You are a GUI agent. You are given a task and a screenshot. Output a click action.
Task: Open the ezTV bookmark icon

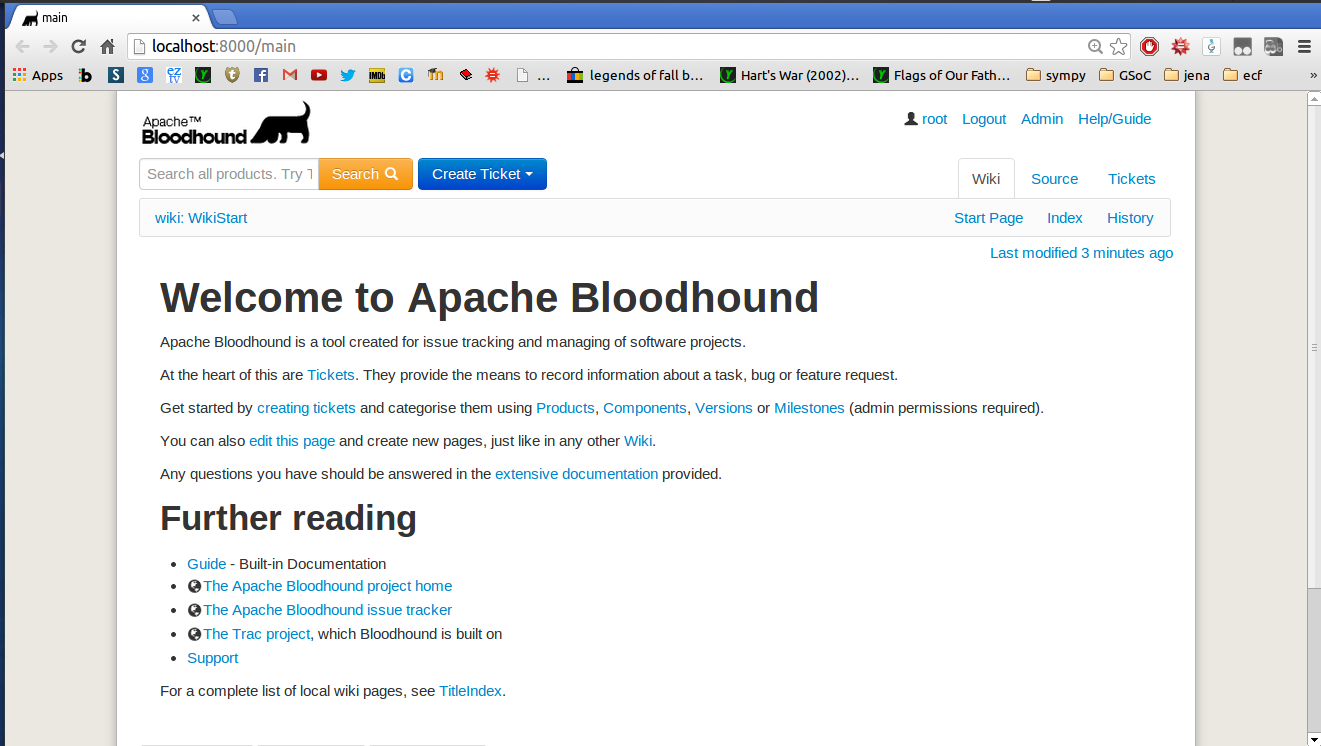click(x=174, y=75)
